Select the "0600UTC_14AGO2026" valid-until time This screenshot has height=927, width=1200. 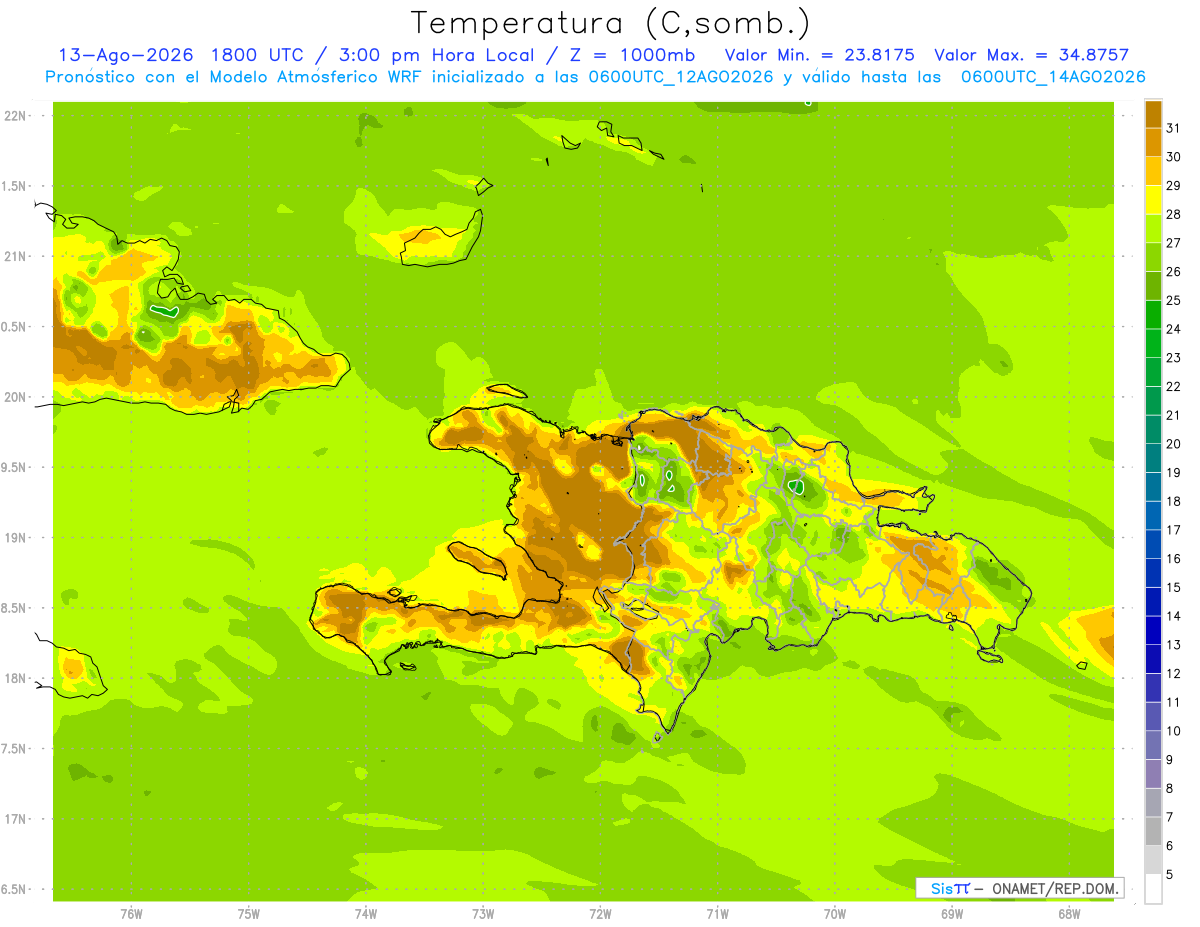point(1052,77)
